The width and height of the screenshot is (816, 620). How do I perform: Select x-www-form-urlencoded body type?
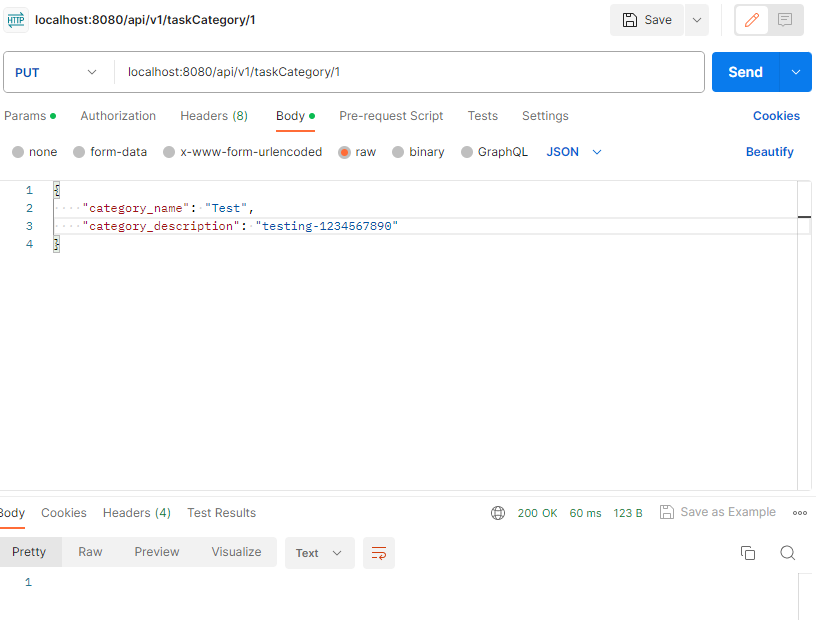pyautogui.click(x=243, y=151)
